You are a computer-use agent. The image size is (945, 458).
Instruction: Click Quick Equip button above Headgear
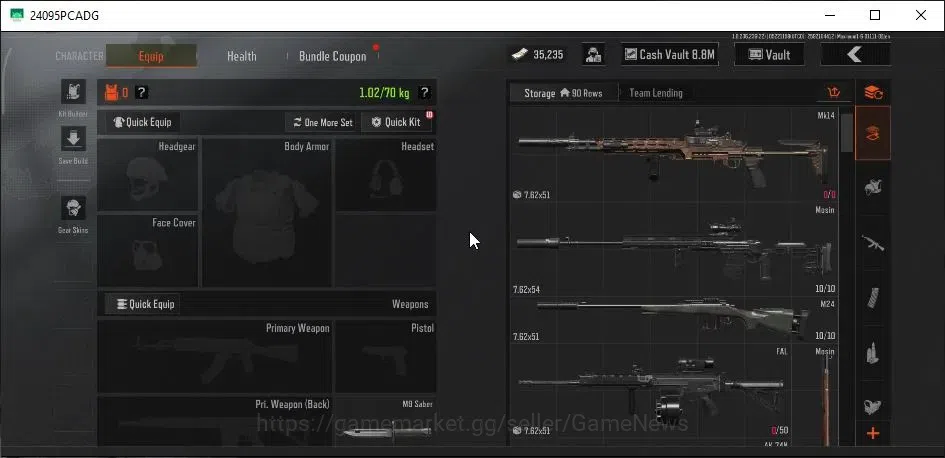pos(143,122)
